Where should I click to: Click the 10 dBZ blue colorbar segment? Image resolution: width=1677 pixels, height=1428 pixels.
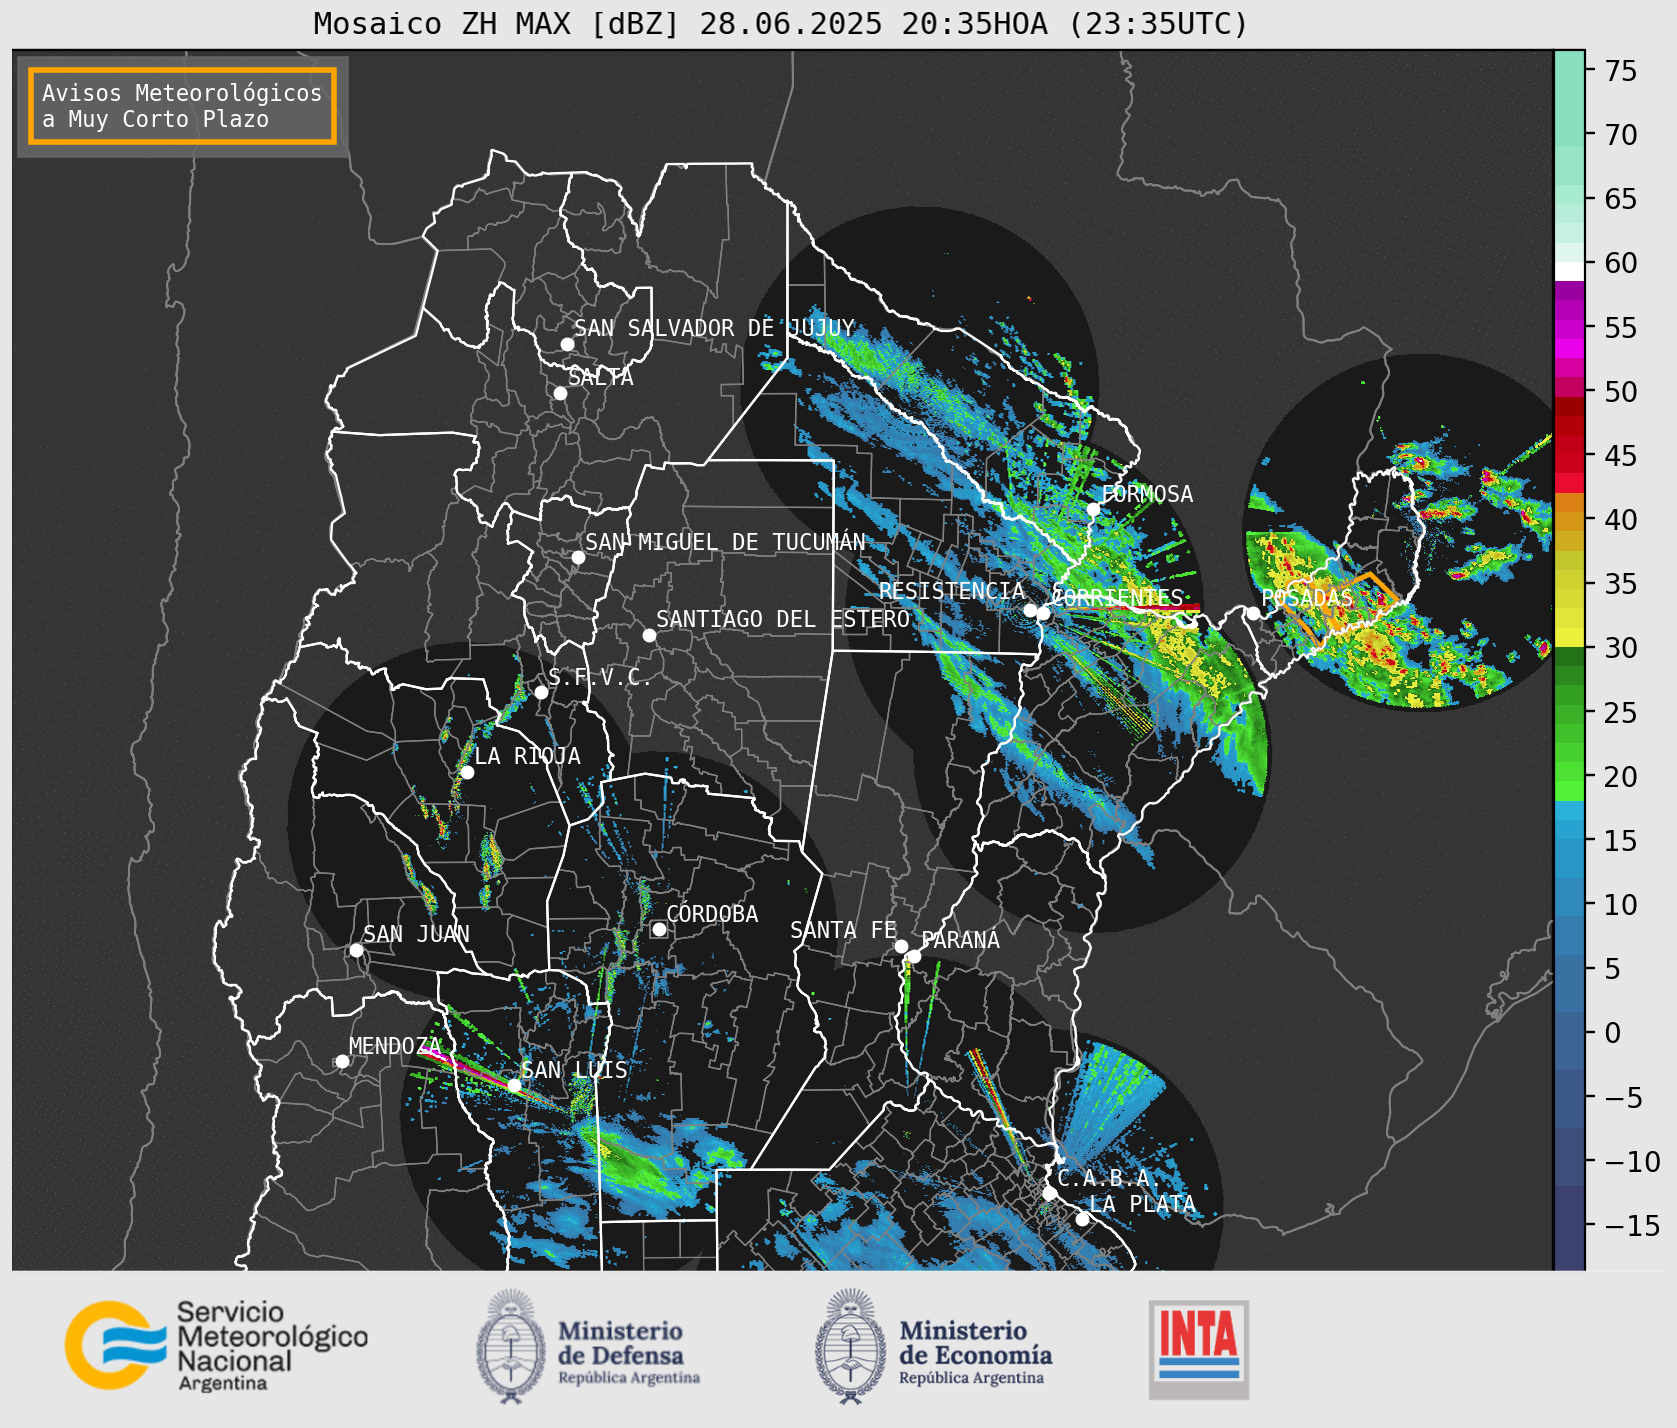(x=1569, y=897)
